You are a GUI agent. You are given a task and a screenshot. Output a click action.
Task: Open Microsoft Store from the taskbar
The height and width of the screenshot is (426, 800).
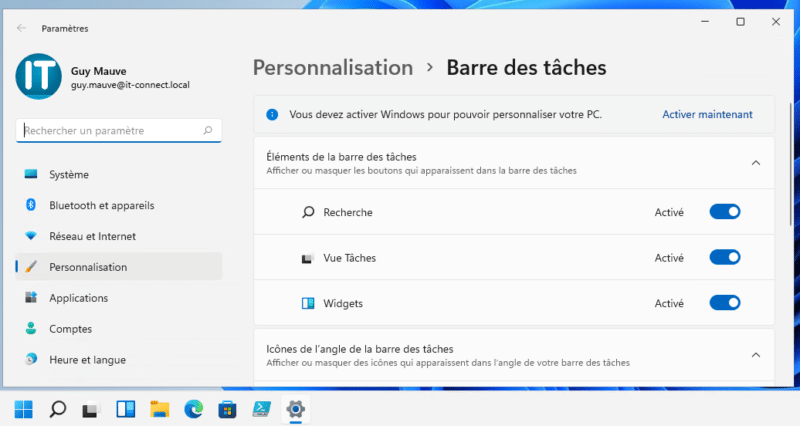coord(227,409)
